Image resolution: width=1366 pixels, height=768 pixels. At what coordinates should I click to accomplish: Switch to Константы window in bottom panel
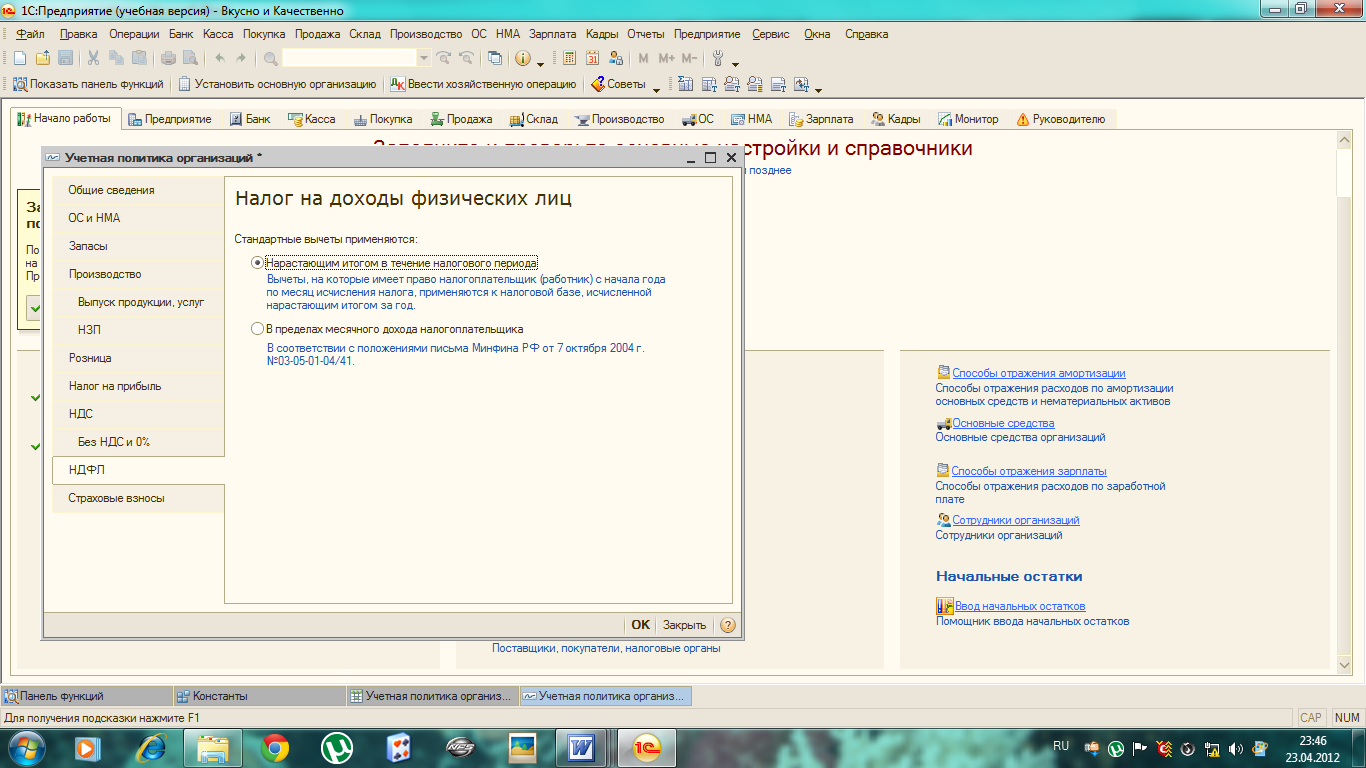258,696
